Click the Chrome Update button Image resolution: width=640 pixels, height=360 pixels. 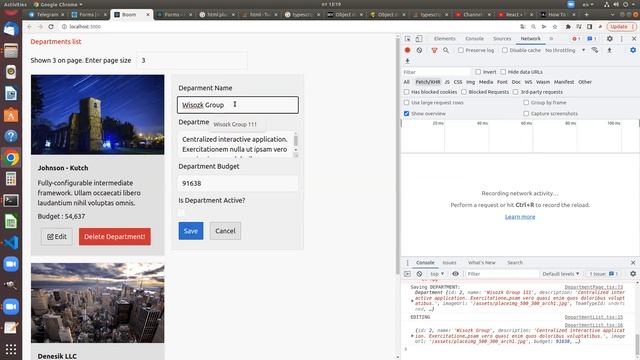point(621,27)
